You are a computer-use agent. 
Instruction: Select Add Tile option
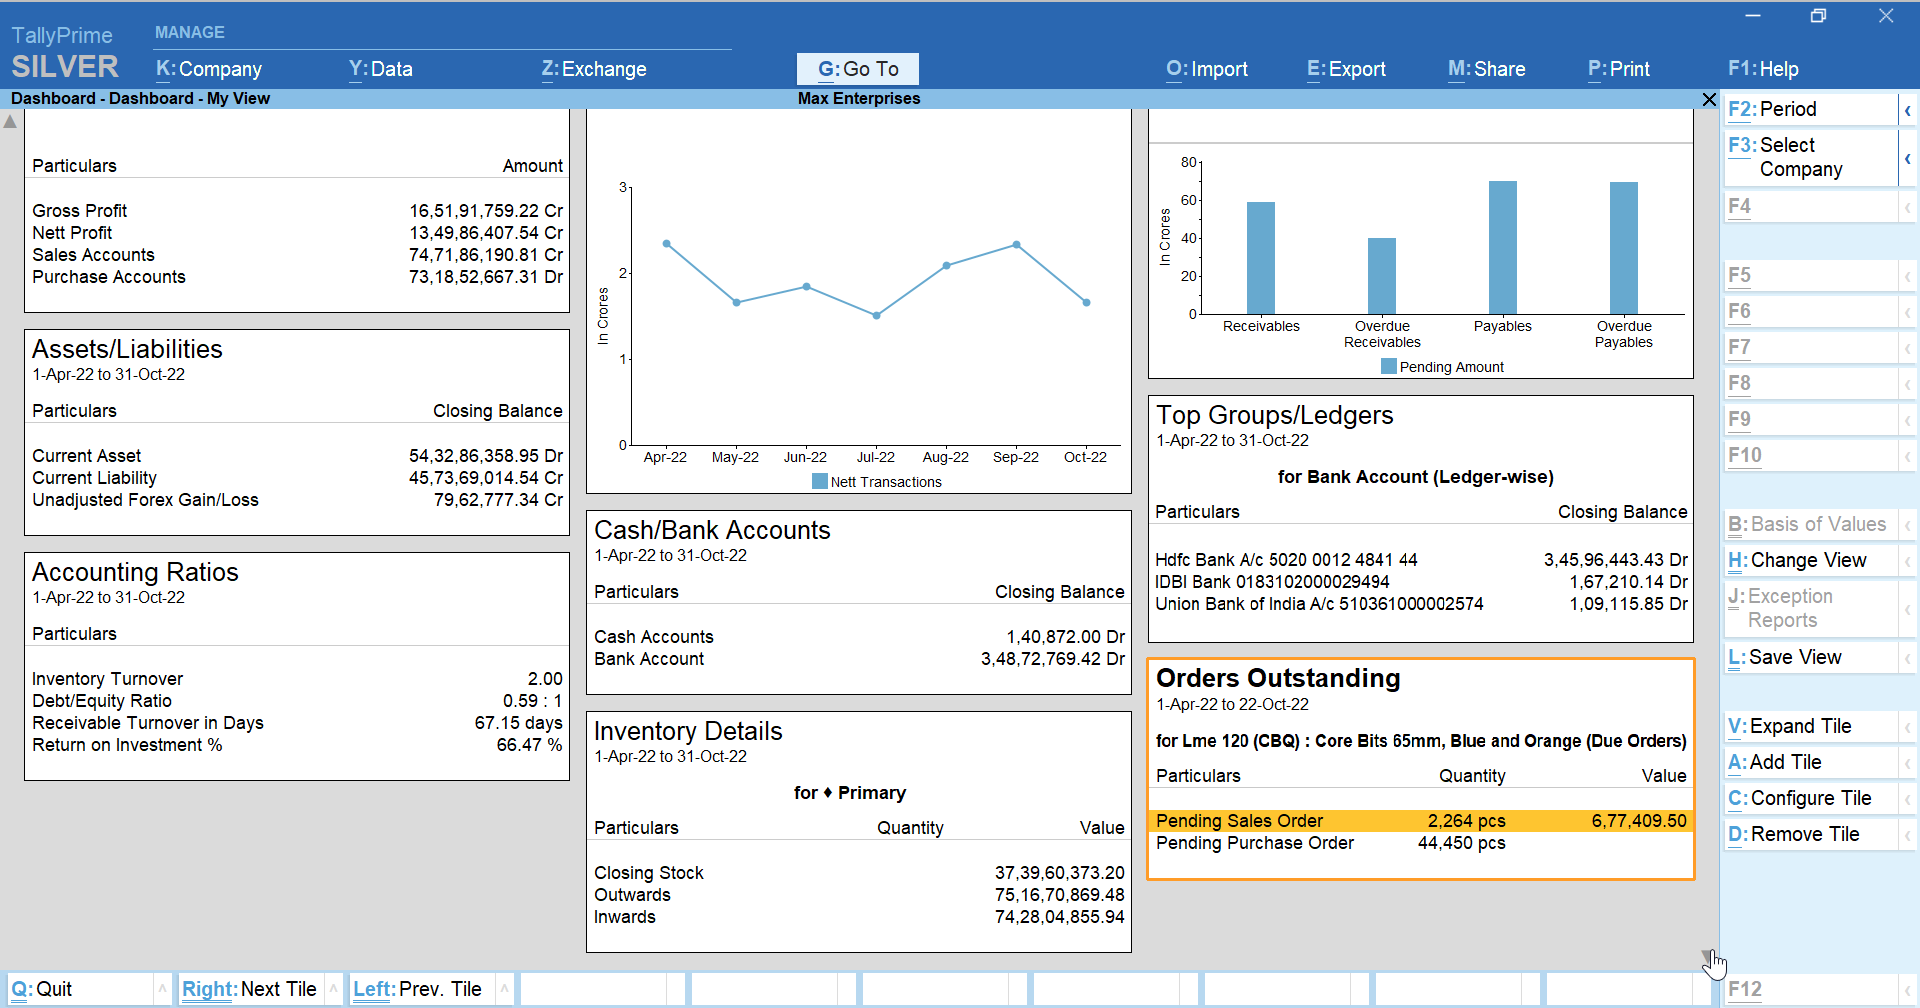[x=1785, y=762]
